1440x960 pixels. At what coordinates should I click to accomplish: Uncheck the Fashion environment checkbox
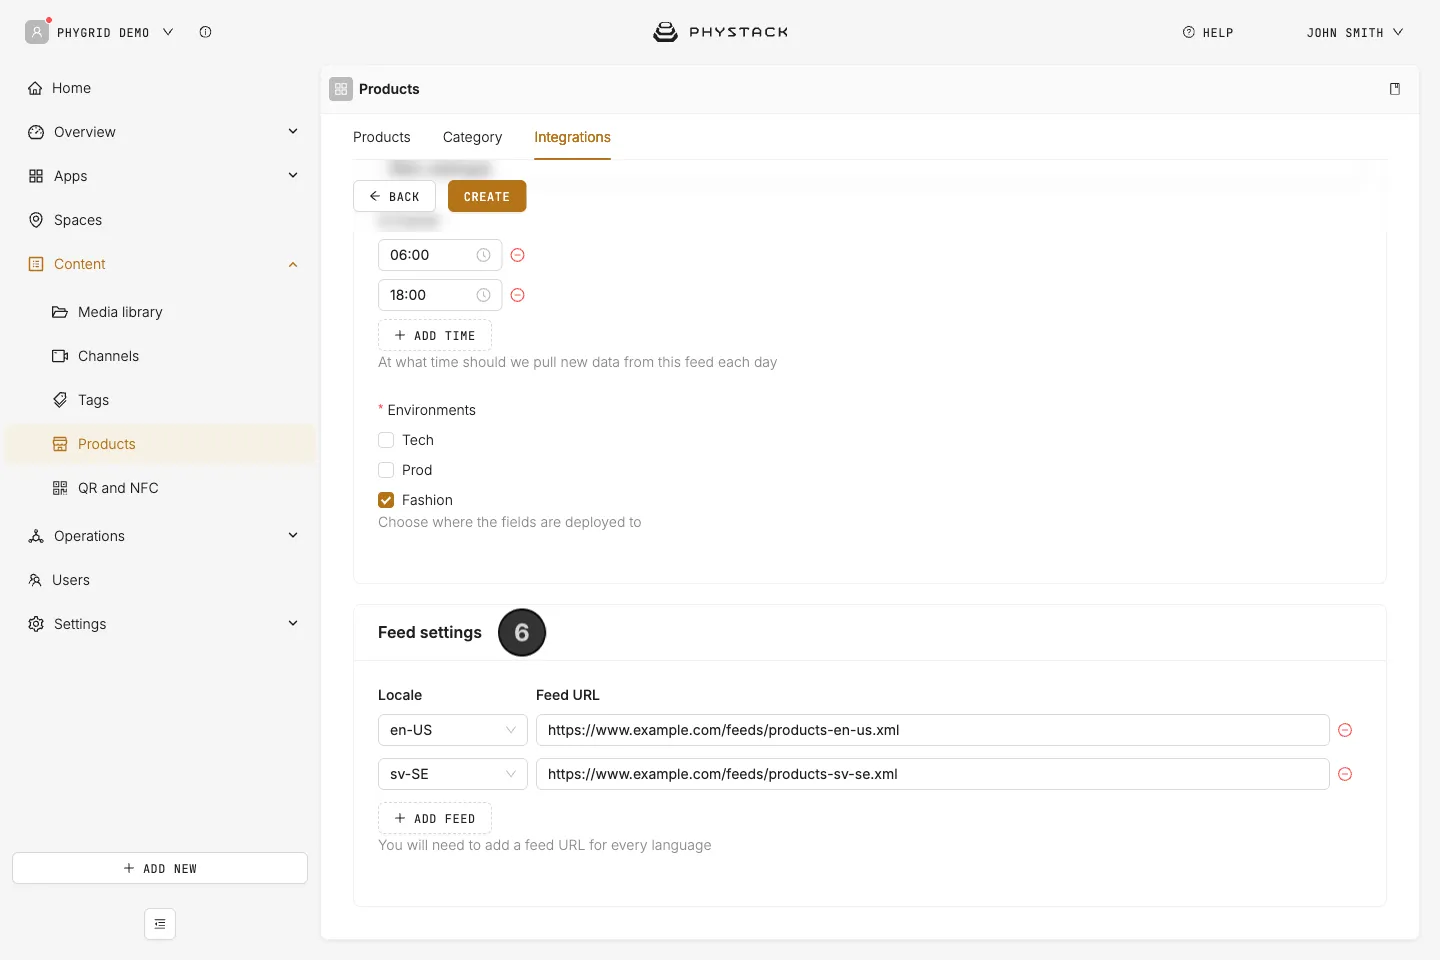tap(386, 500)
